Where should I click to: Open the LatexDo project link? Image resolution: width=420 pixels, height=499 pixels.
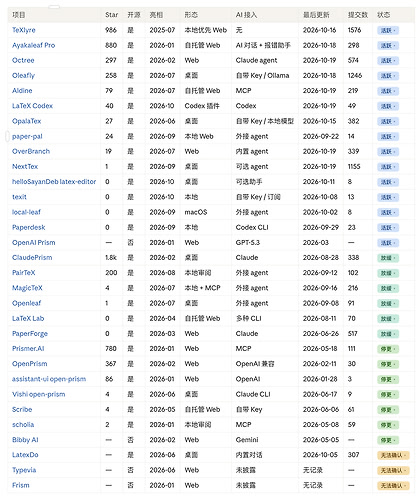25,455
